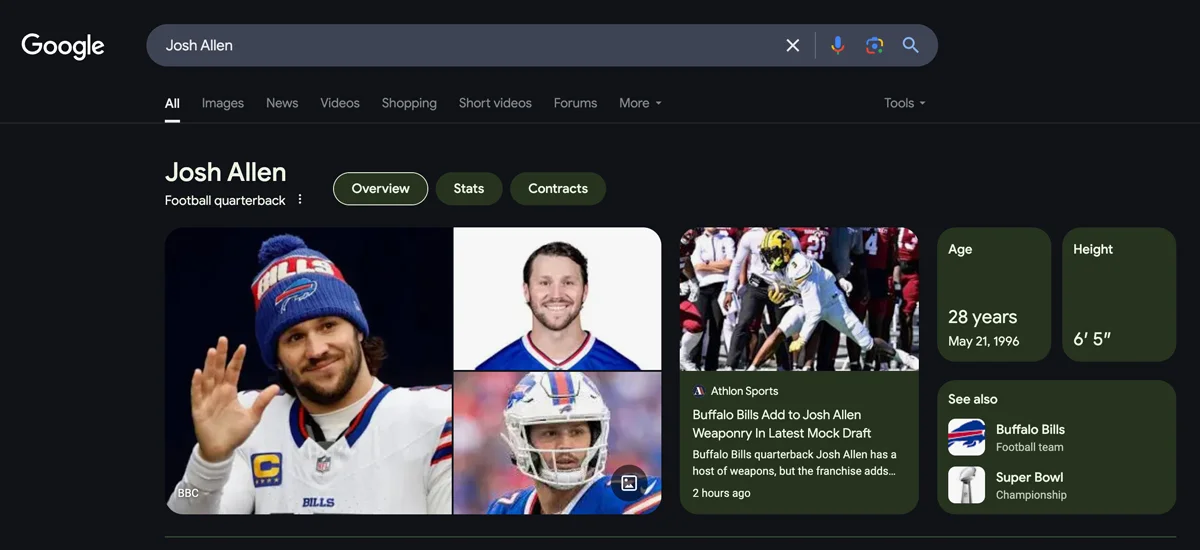Click the Athlon Sports source icon

pyautogui.click(x=699, y=391)
